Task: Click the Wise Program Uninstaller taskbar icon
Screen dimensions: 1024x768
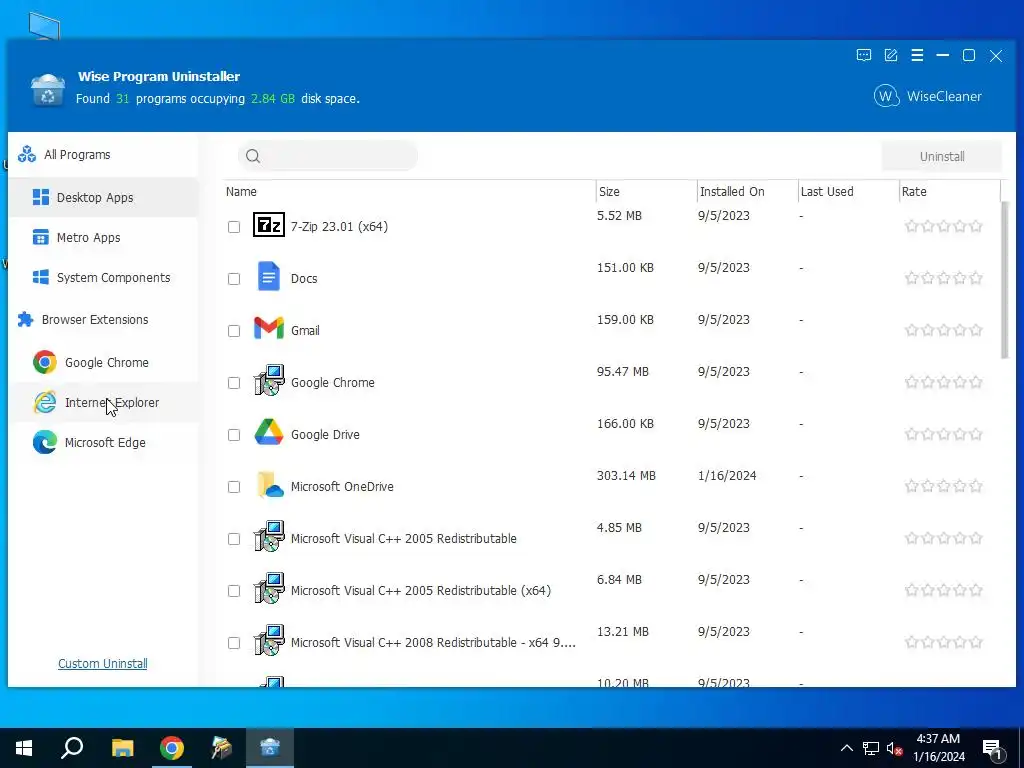Action: pos(270,748)
